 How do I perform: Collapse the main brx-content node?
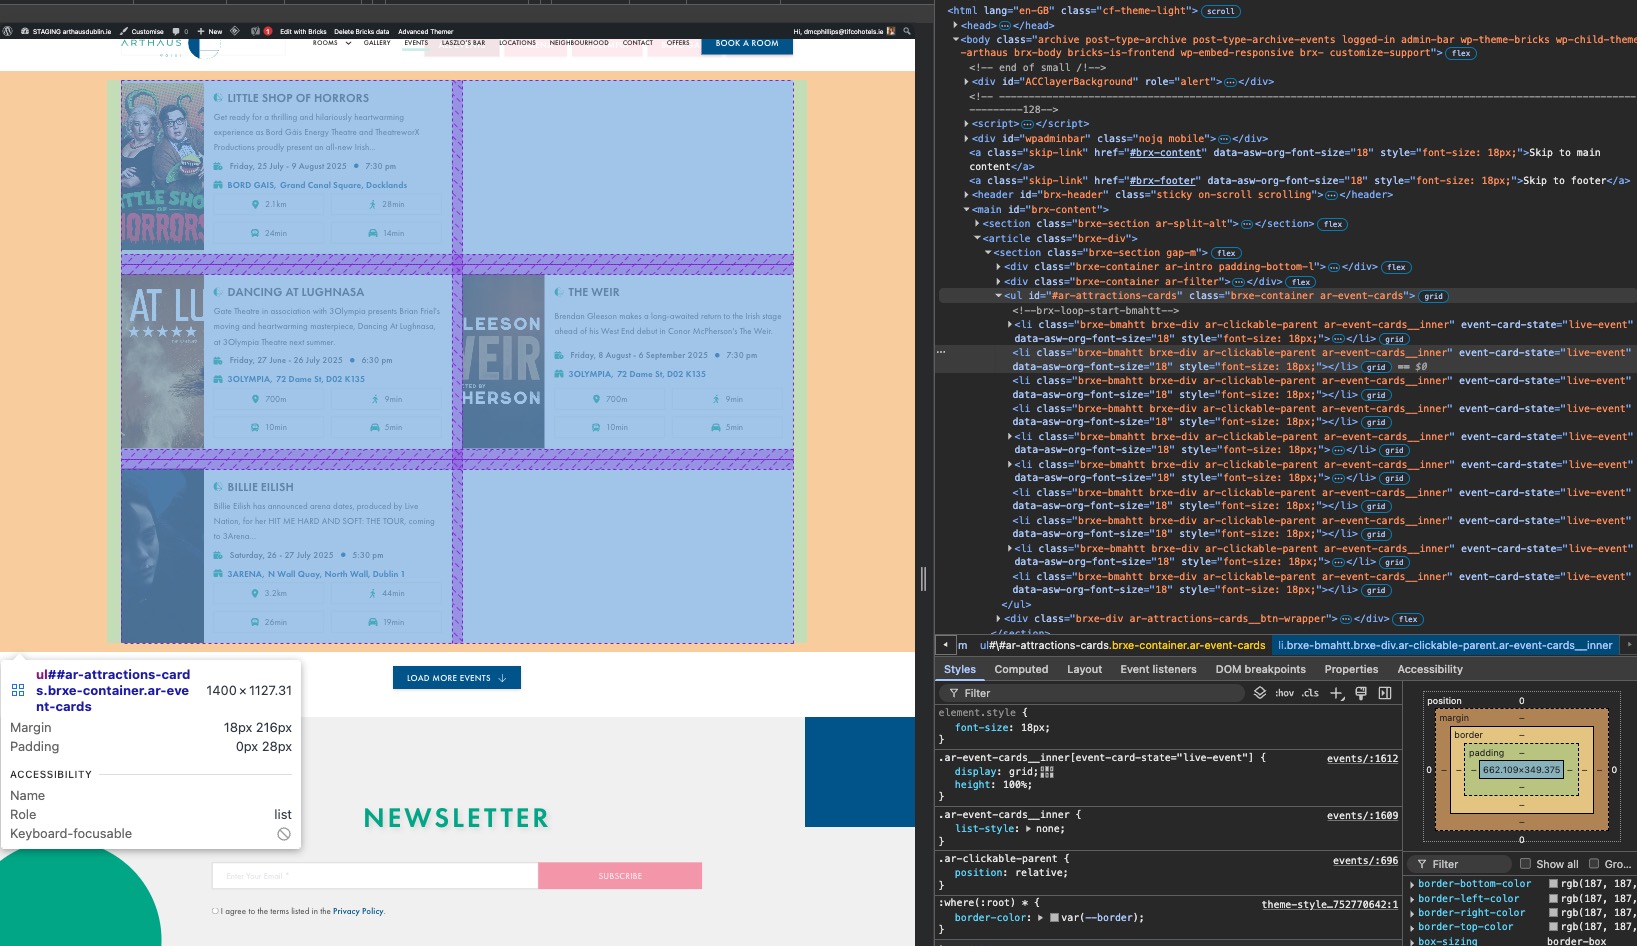pyautogui.click(x=966, y=210)
